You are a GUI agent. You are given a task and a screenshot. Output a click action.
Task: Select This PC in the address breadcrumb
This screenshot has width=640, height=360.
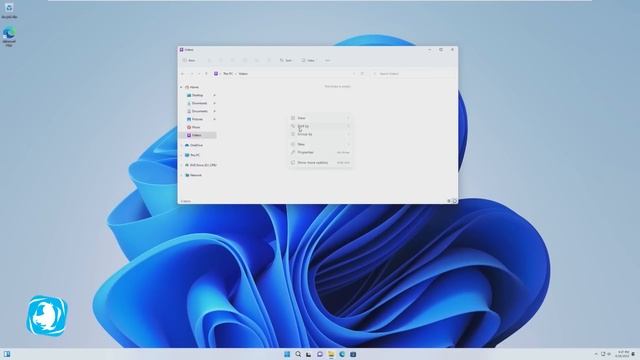pyautogui.click(x=228, y=74)
